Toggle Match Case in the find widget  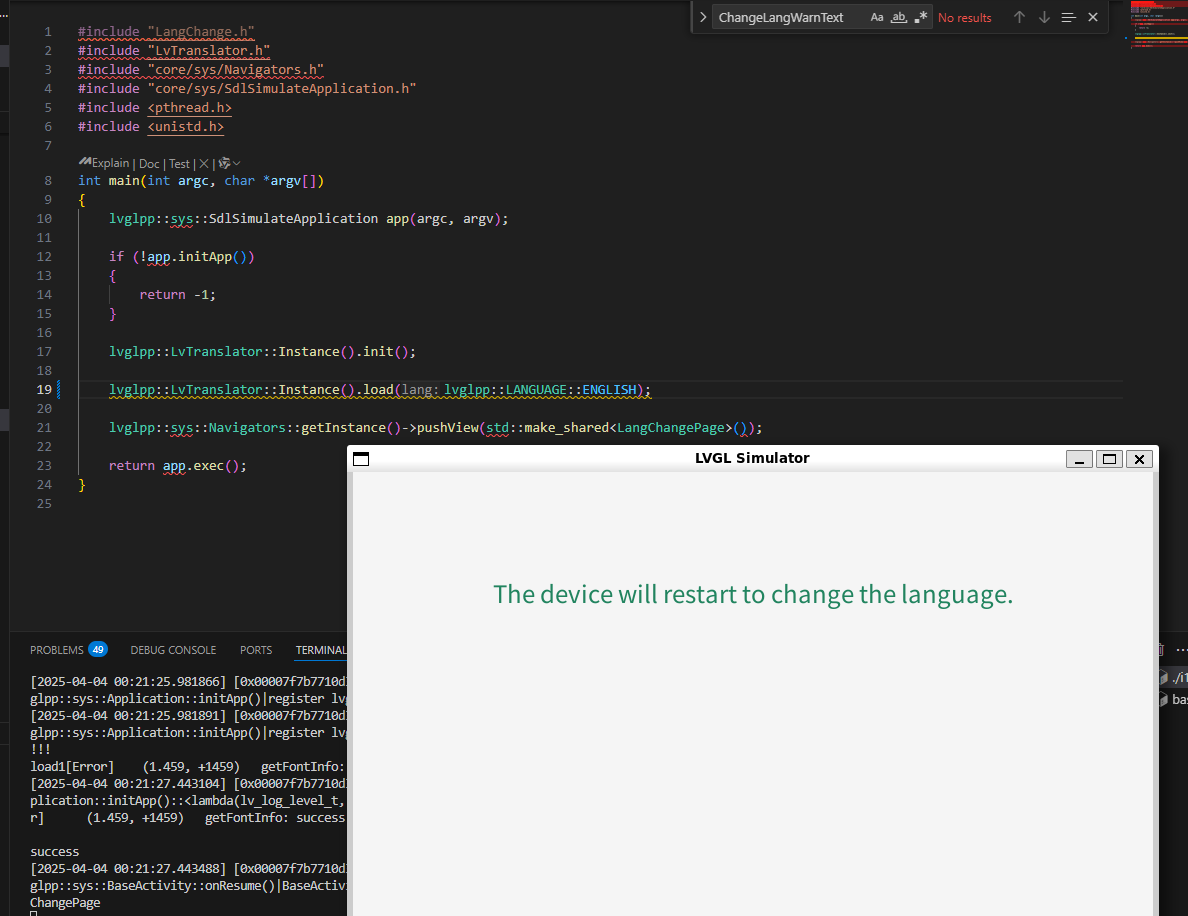877,17
